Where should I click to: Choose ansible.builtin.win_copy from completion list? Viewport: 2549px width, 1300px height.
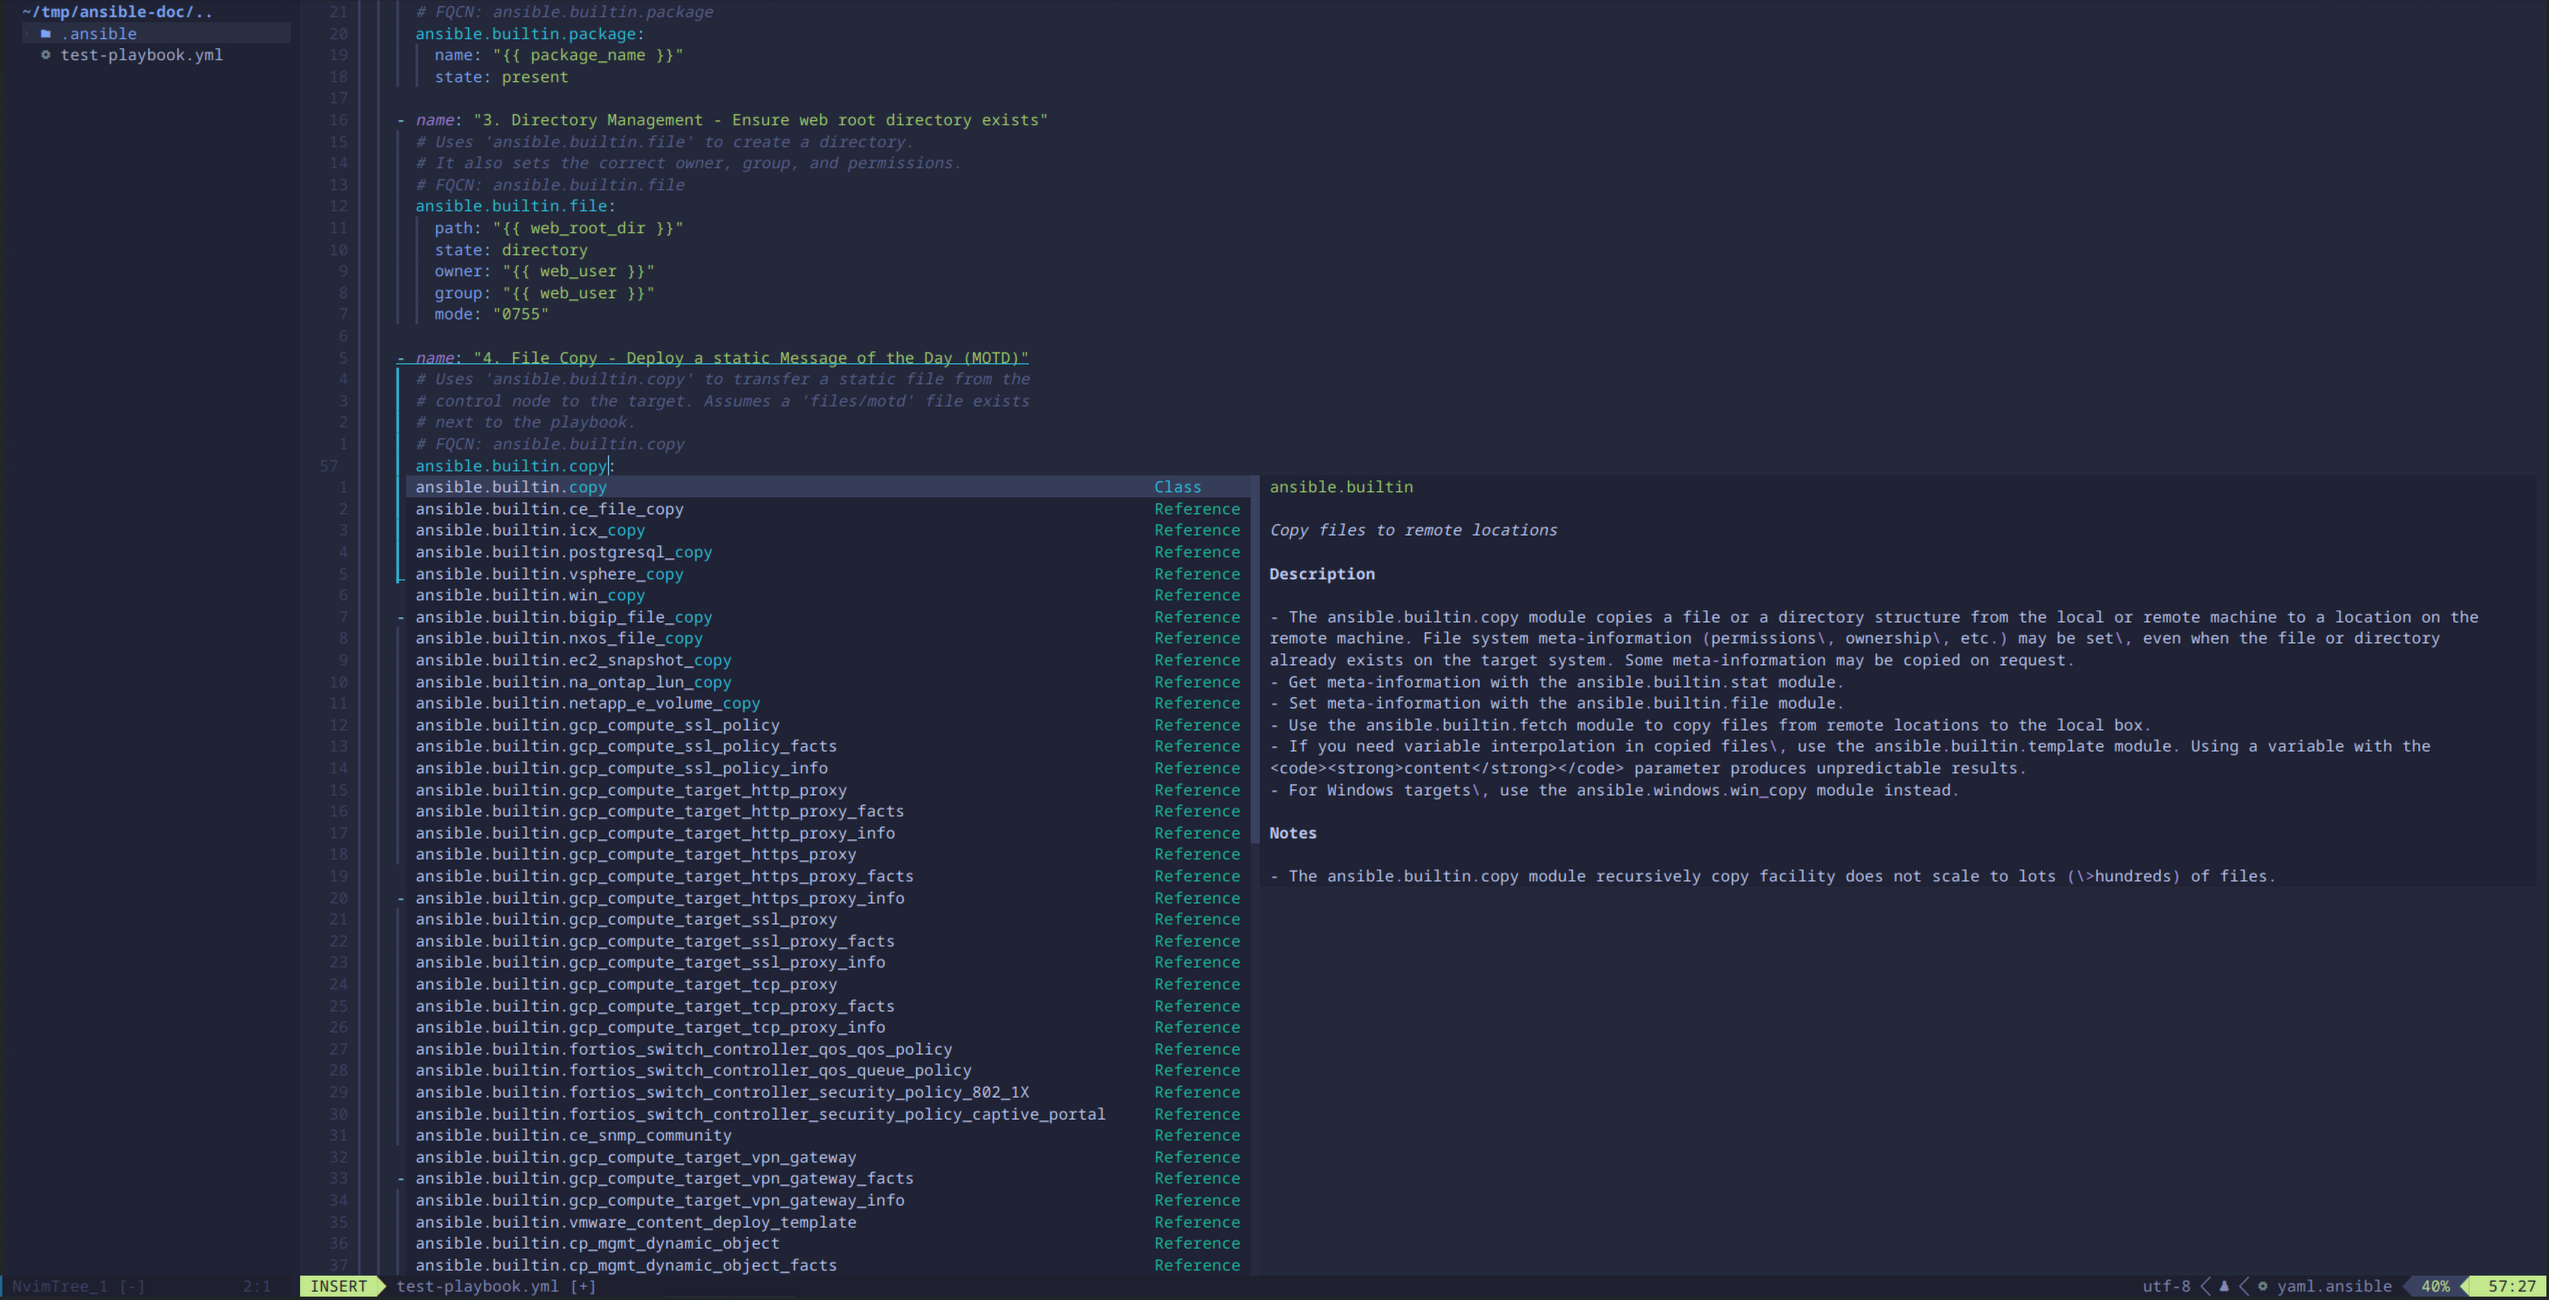[530, 595]
